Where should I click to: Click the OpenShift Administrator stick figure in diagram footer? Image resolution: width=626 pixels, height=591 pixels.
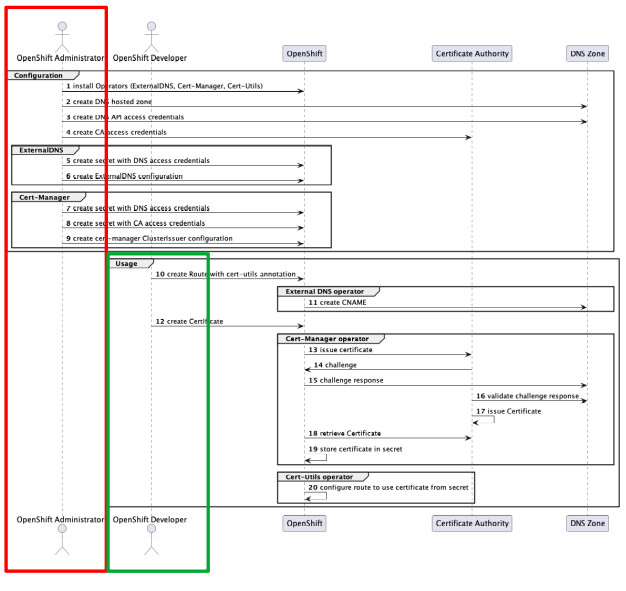(62, 539)
